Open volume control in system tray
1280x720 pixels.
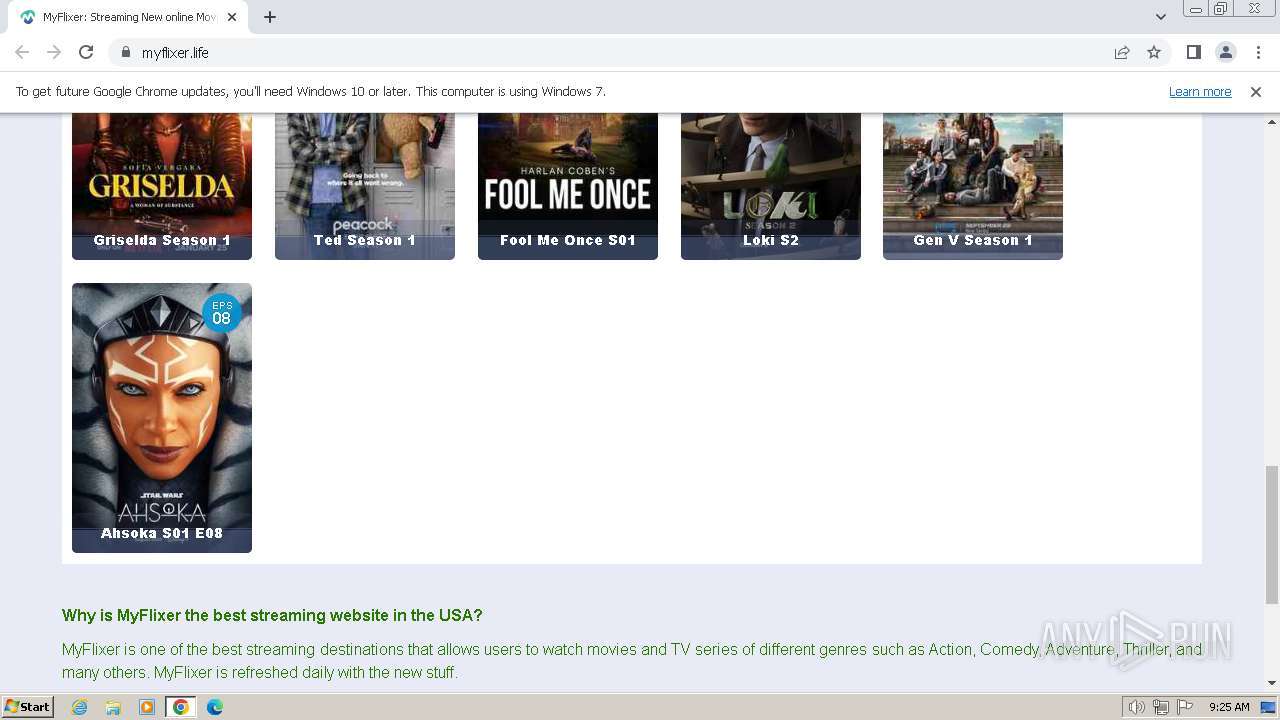1136,707
